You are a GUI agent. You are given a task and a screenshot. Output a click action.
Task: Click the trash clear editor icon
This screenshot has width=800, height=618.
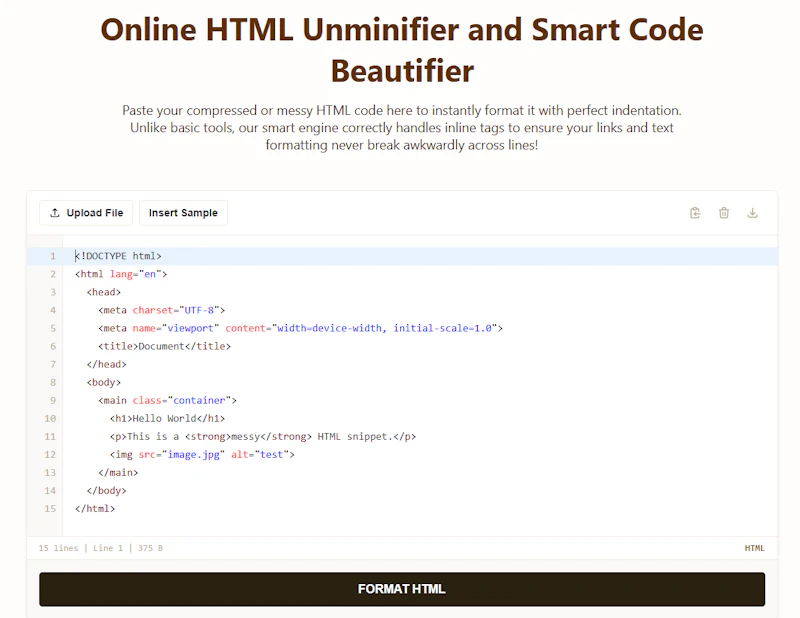(723, 213)
